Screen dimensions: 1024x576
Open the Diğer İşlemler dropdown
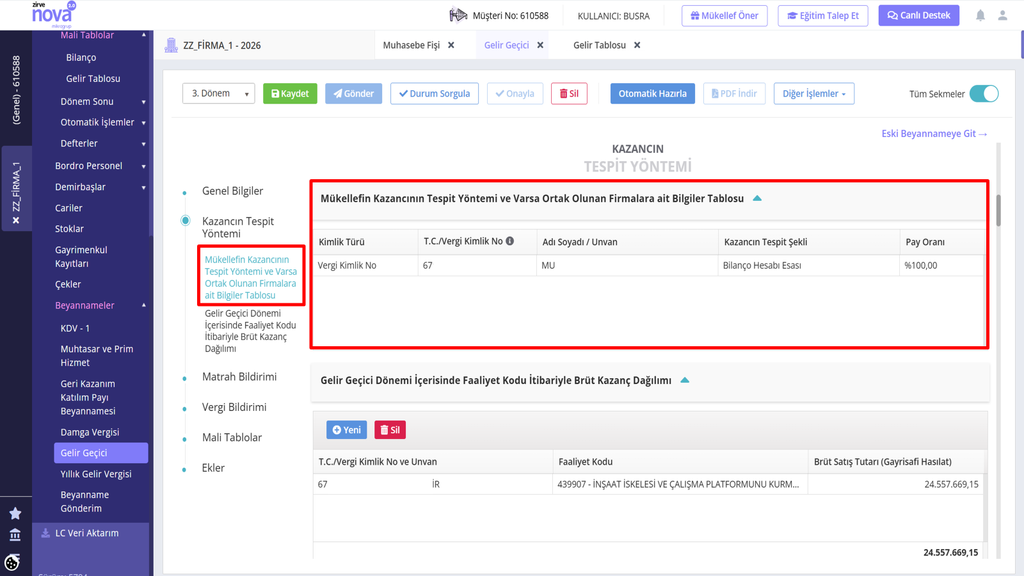[x=814, y=93]
